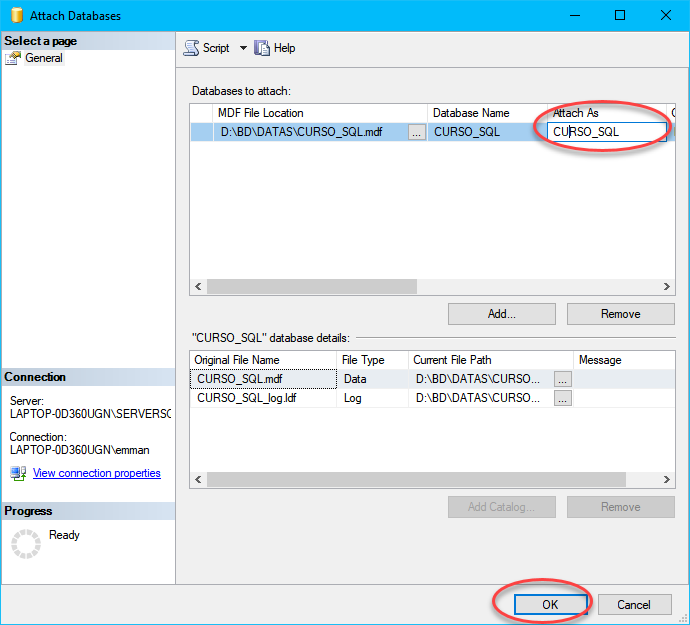Click the Attach Databases title bar icon
The width and height of the screenshot is (690, 625).
tap(17, 15)
